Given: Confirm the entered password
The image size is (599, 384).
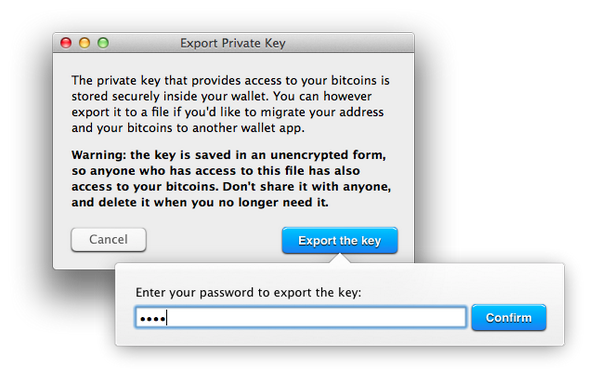Looking at the screenshot, I should click(508, 318).
